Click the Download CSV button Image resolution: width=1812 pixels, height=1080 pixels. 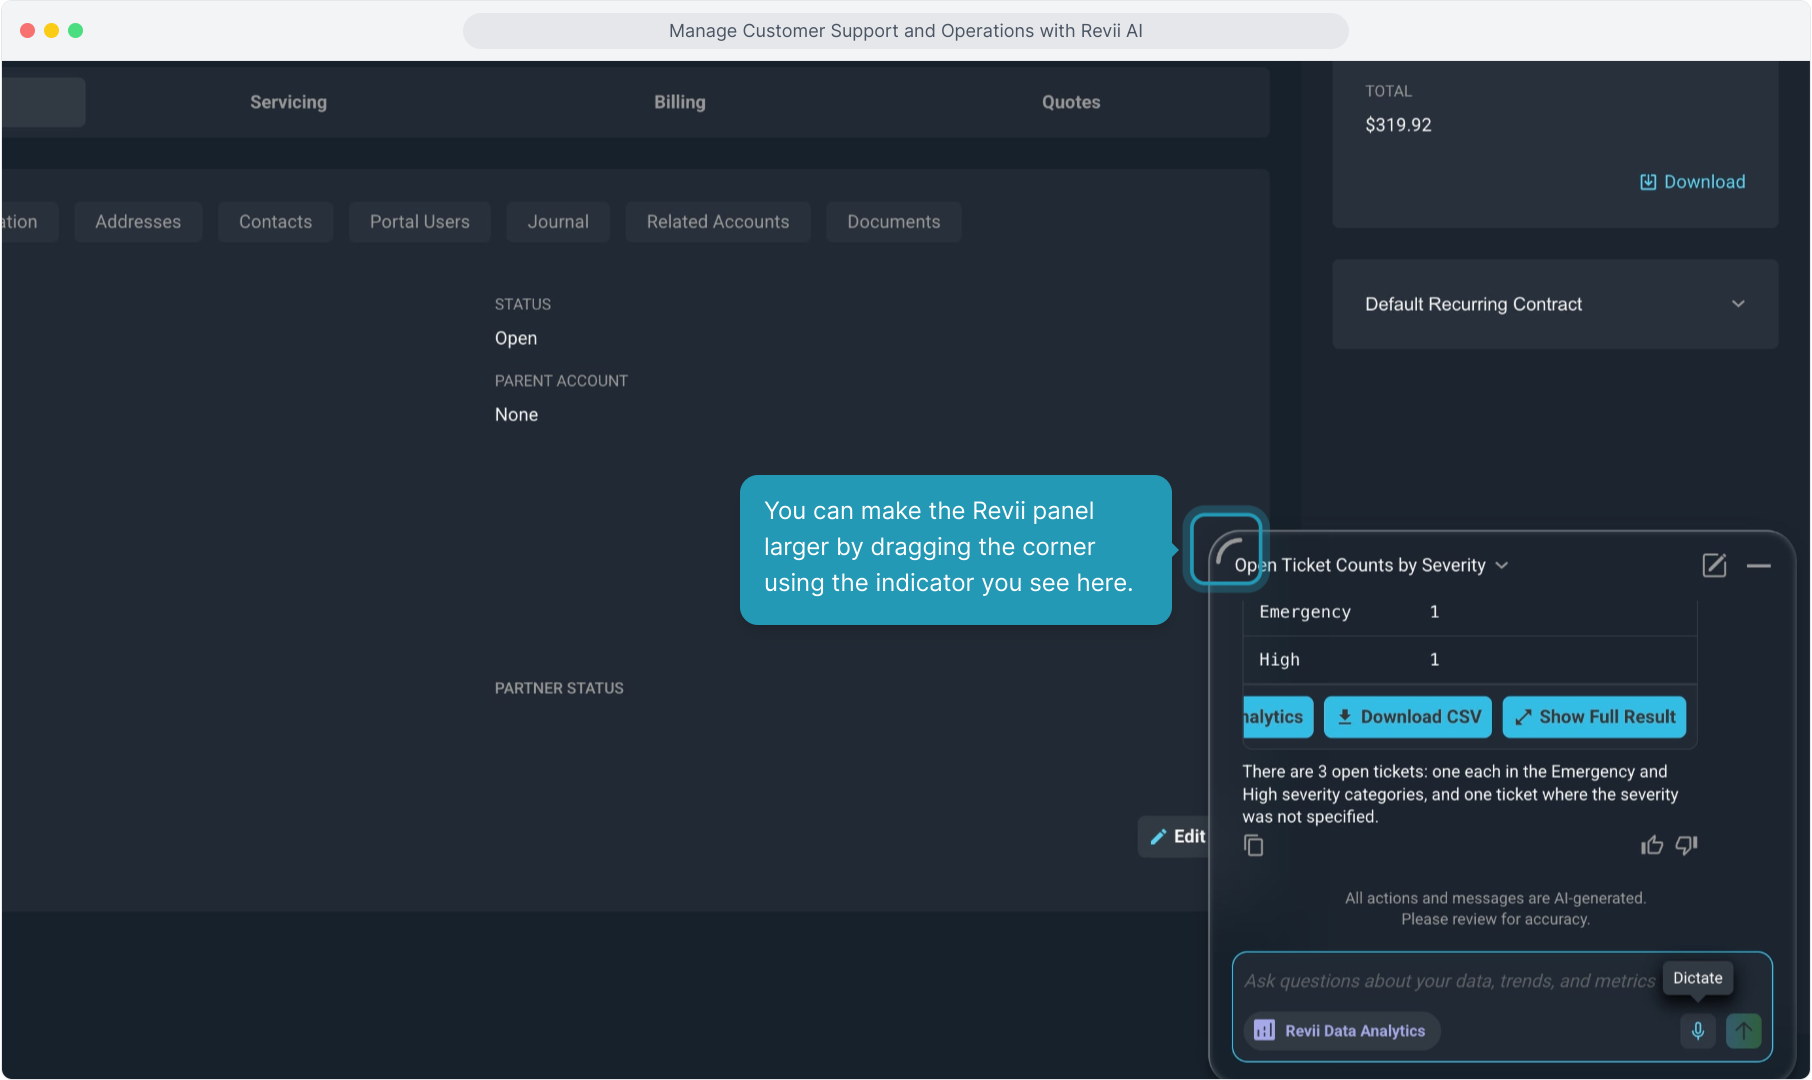(1408, 717)
